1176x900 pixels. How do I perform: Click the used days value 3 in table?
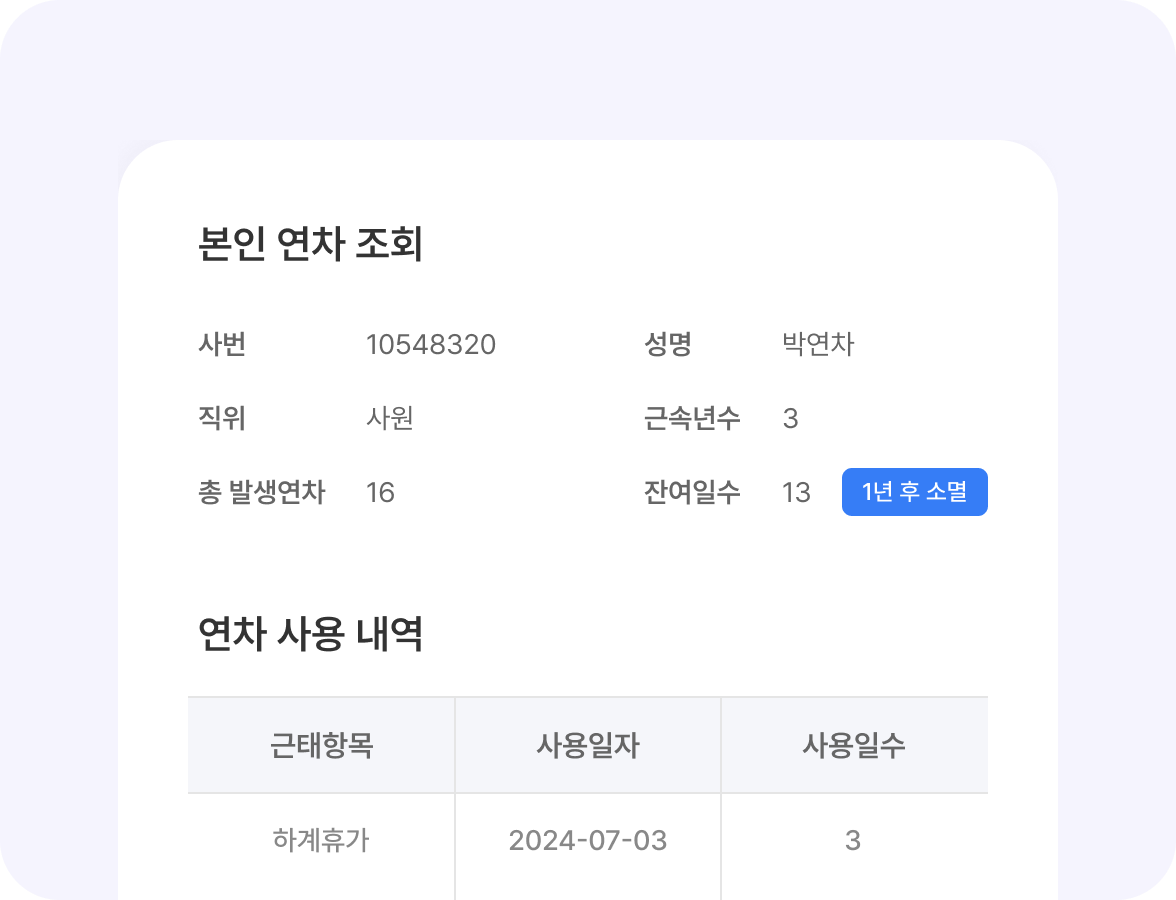pyautogui.click(x=854, y=841)
